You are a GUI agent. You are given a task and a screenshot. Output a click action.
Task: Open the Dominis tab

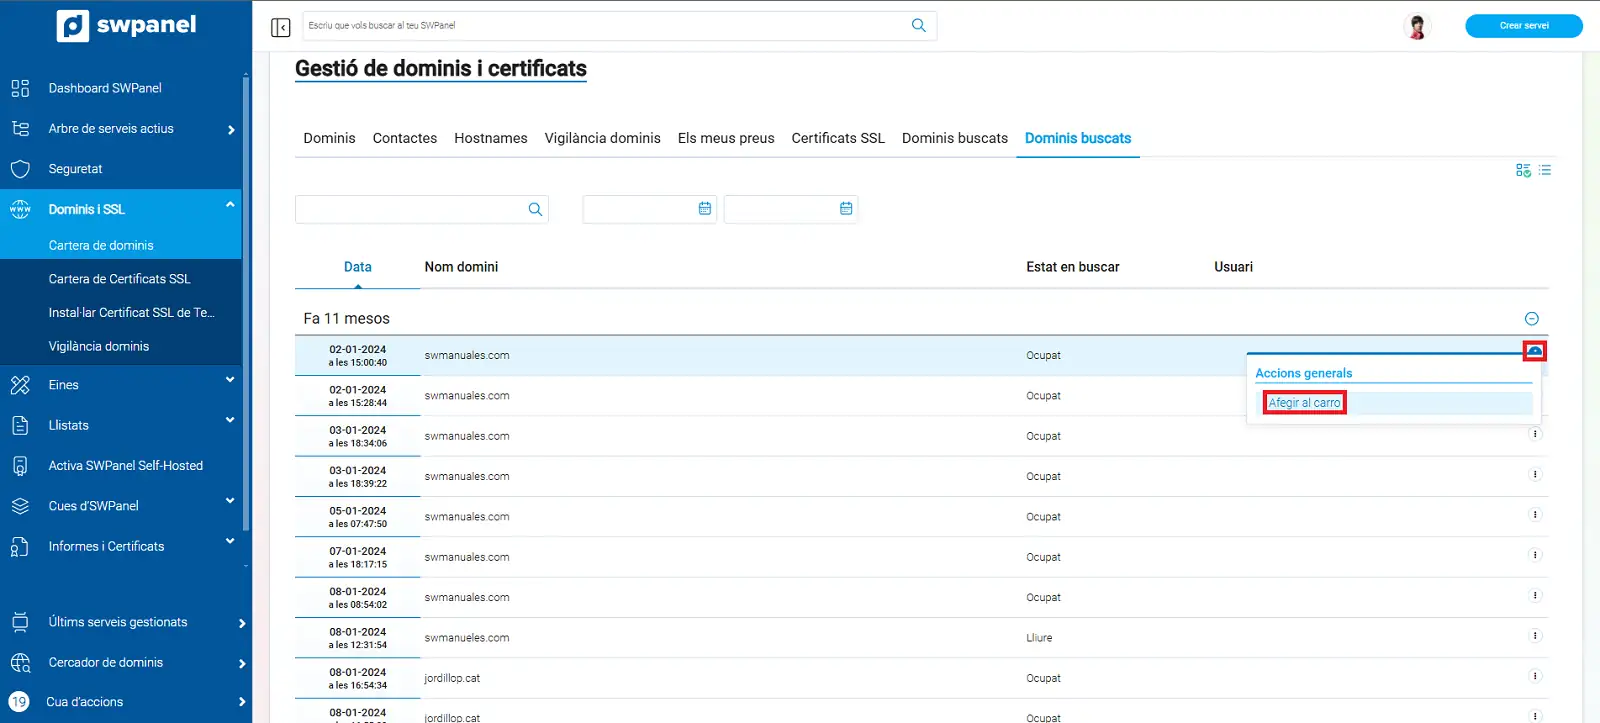[329, 138]
